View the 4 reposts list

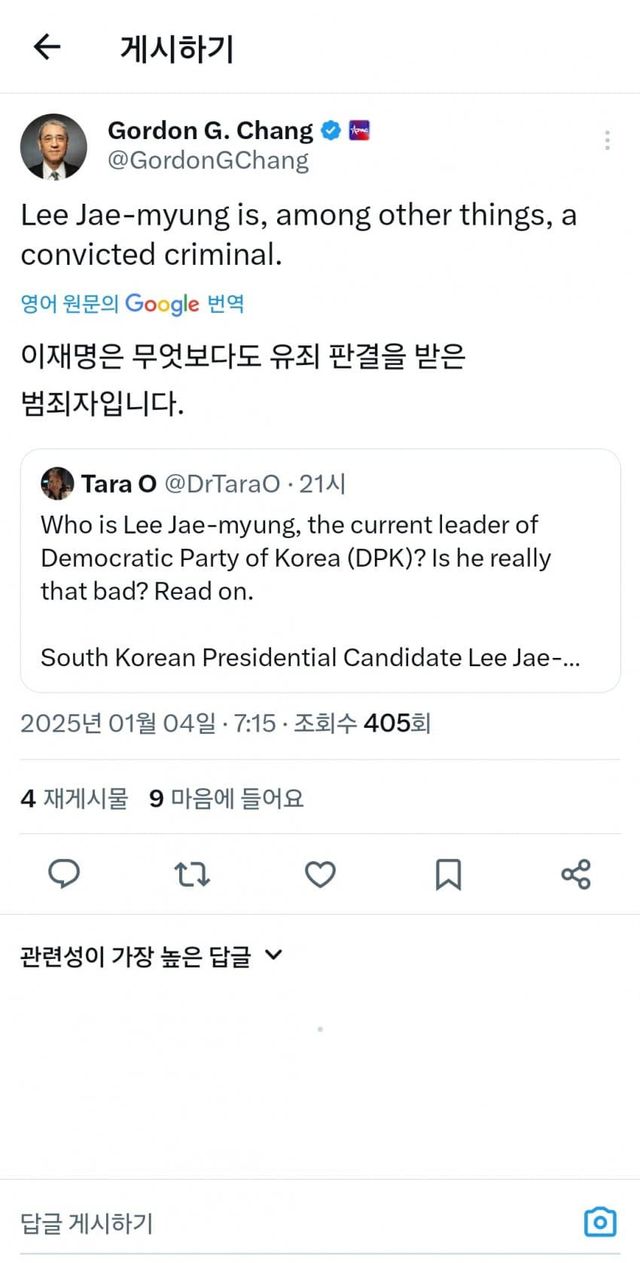(x=75, y=798)
